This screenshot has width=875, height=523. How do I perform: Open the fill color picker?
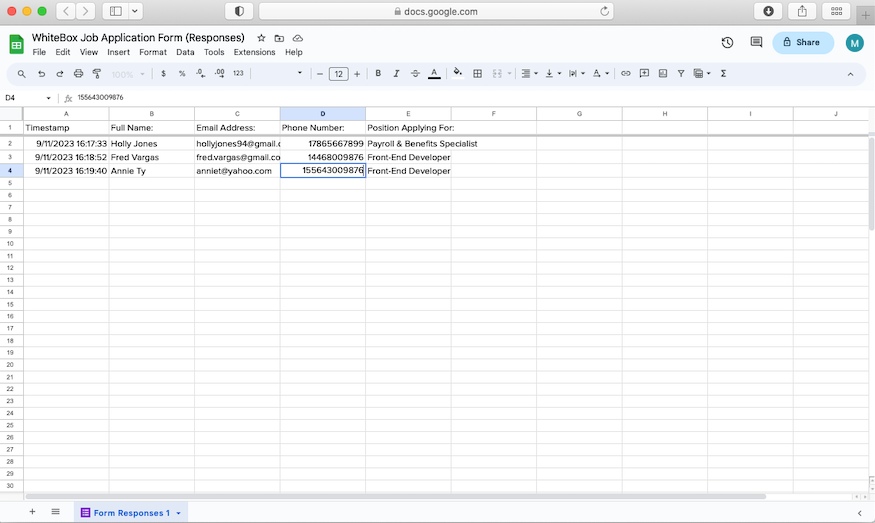click(x=458, y=74)
